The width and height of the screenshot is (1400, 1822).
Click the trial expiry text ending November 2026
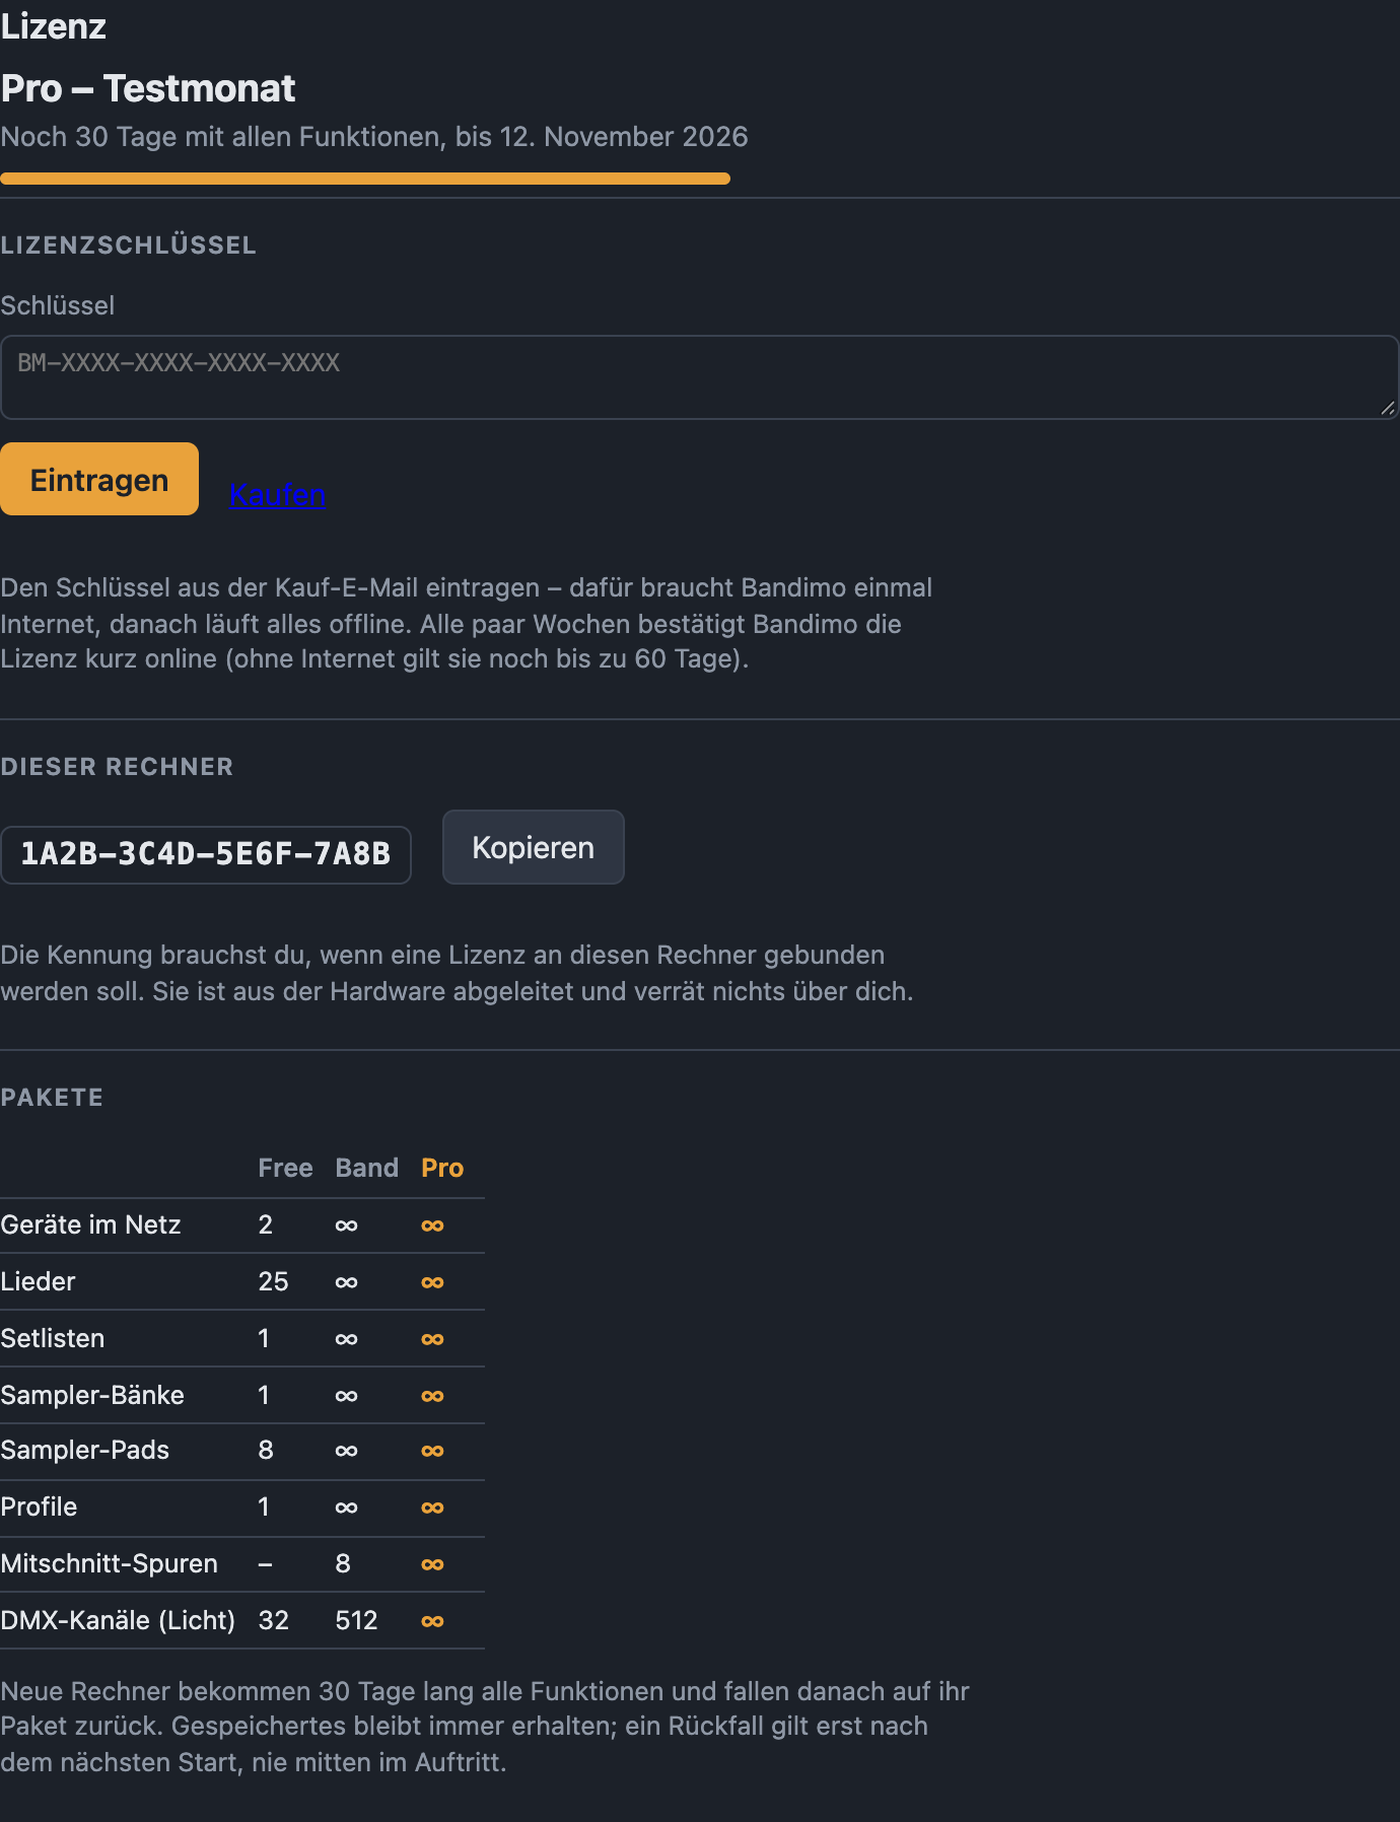(374, 136)
